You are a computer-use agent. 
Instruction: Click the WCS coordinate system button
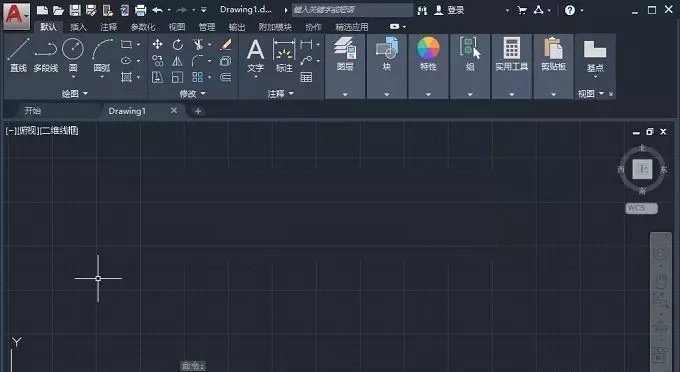641,208
